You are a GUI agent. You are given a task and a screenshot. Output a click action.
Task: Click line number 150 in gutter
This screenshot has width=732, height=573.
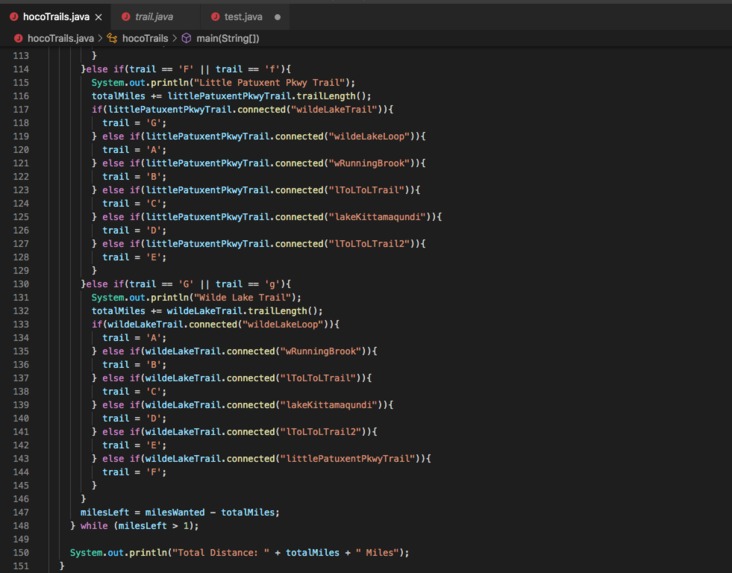(x=21, y=552)
